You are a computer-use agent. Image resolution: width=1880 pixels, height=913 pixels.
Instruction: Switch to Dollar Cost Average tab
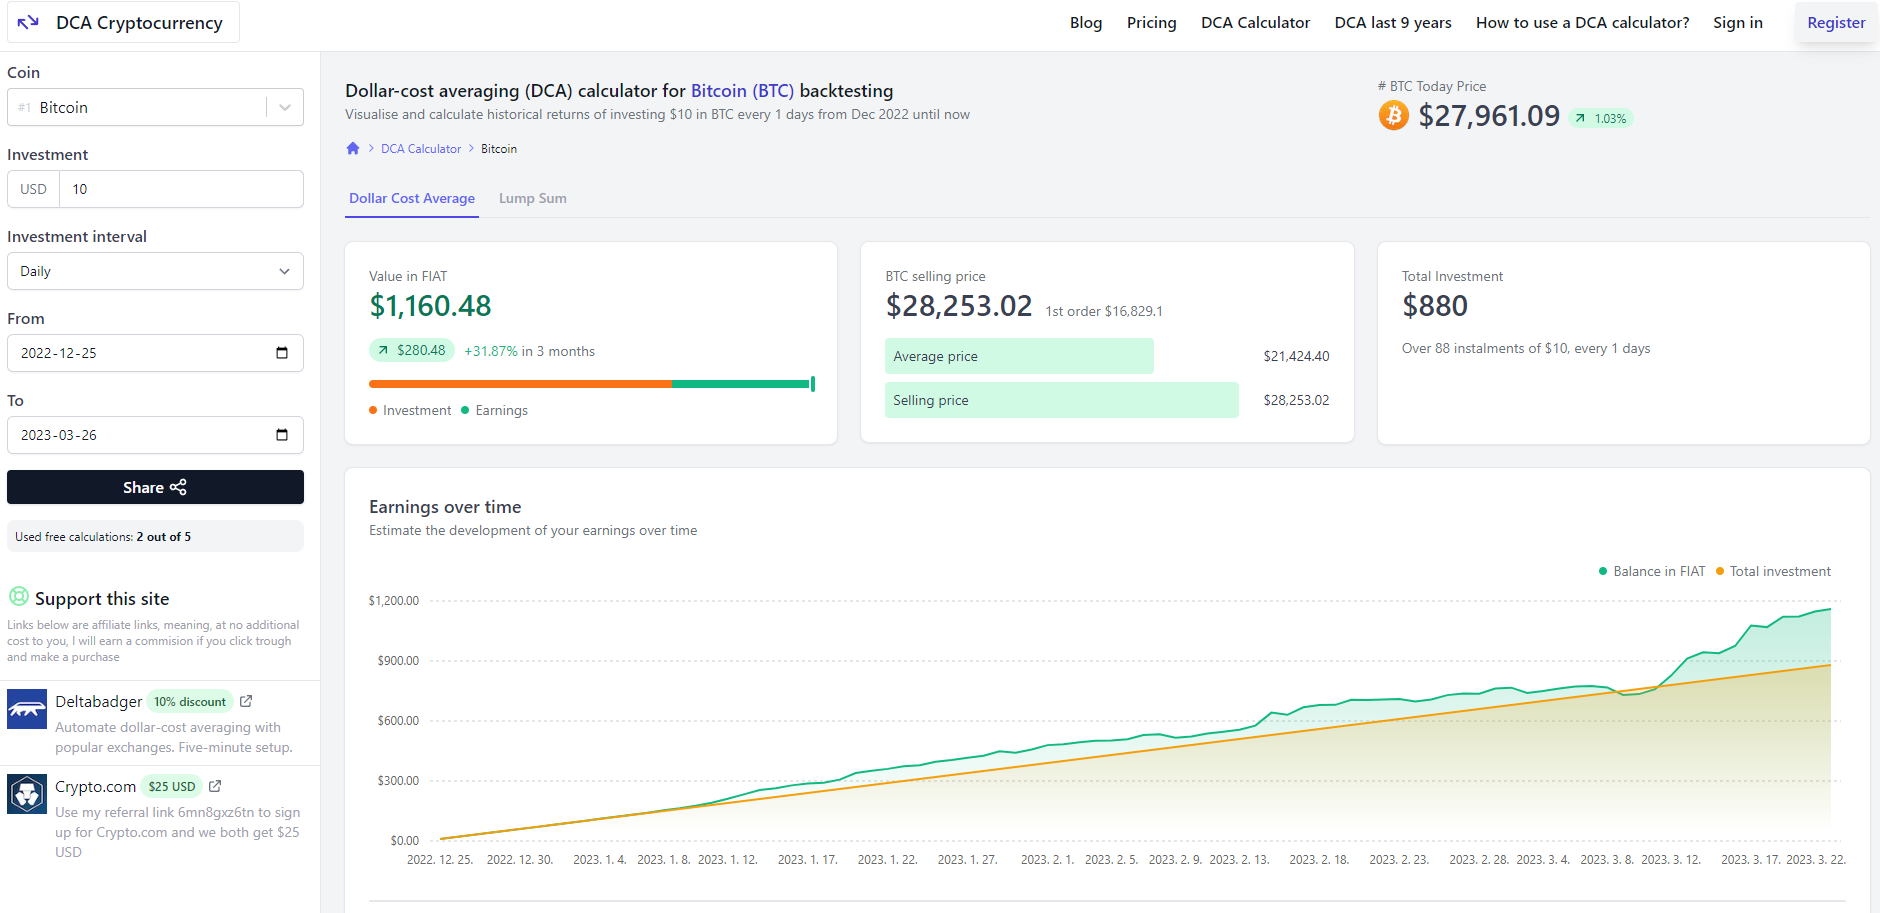point(412,198)
